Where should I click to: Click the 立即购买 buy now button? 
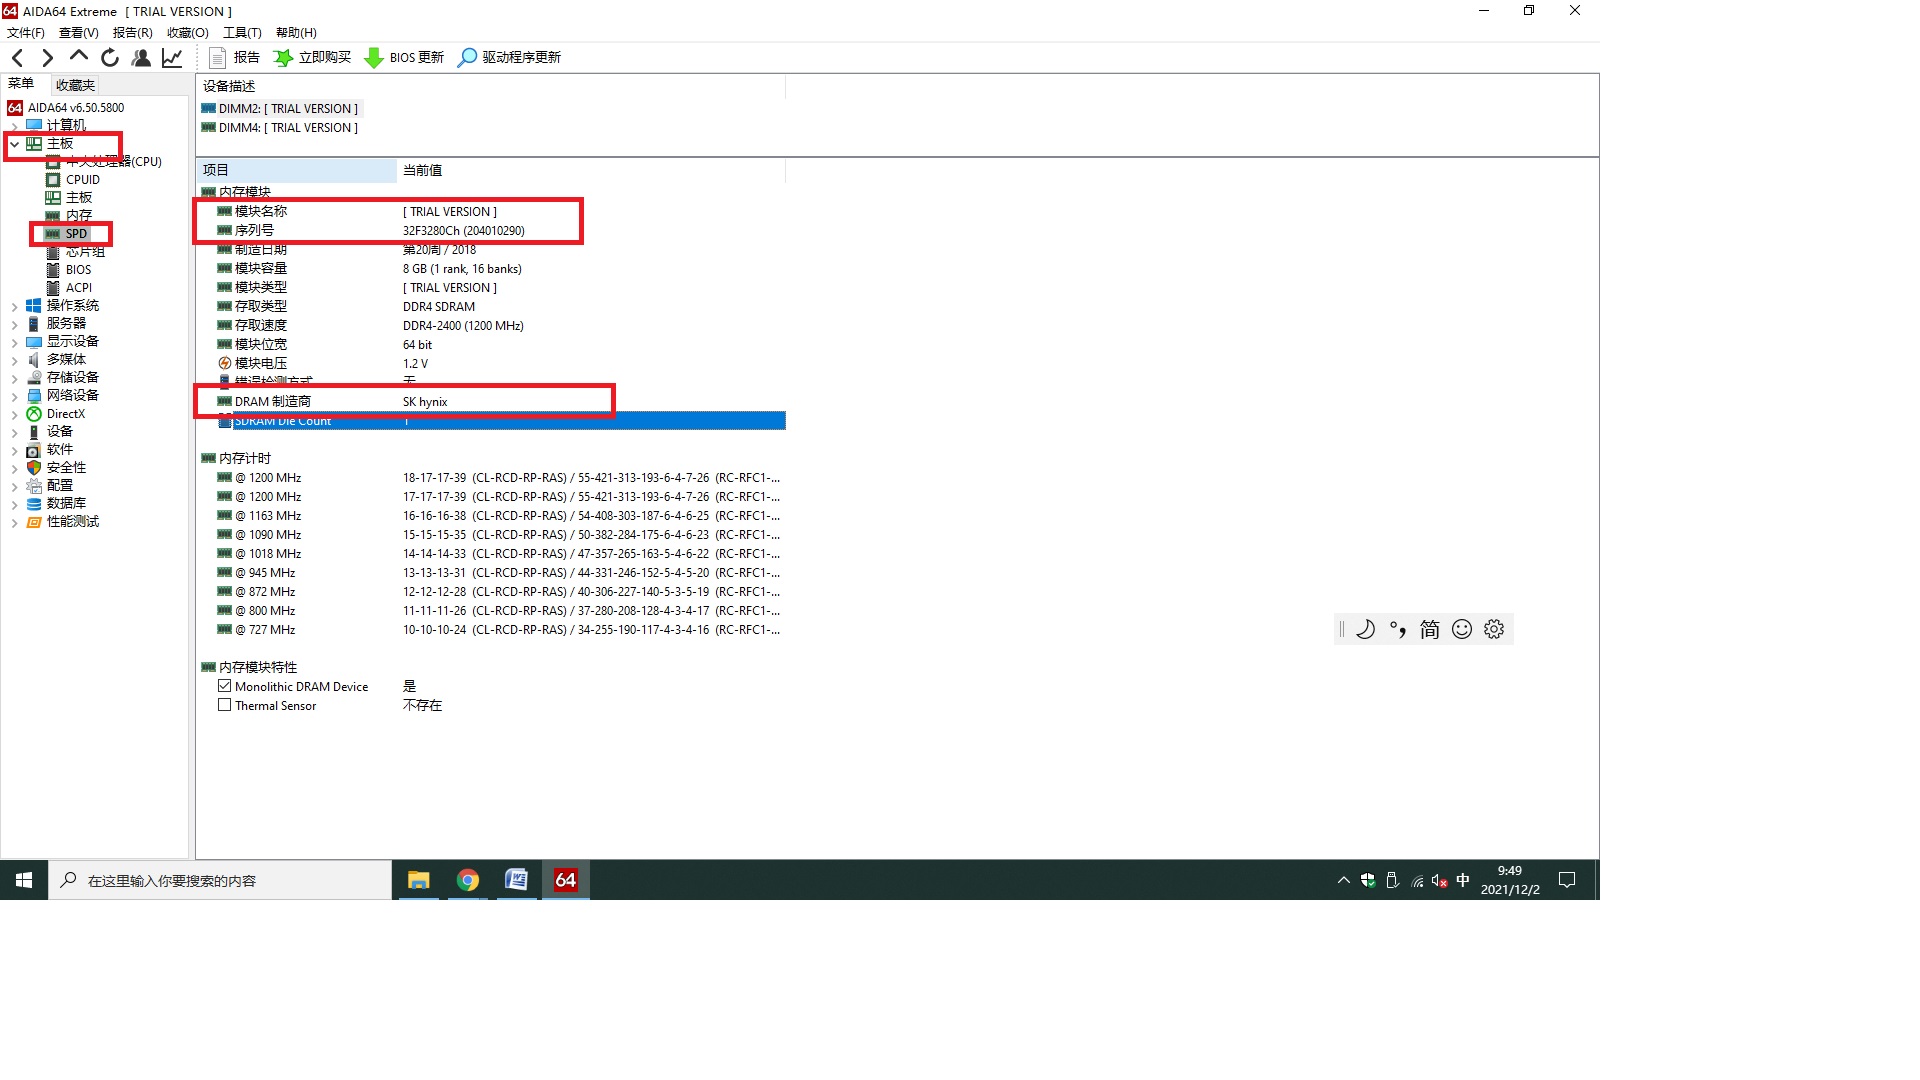(x=313, y=58)
